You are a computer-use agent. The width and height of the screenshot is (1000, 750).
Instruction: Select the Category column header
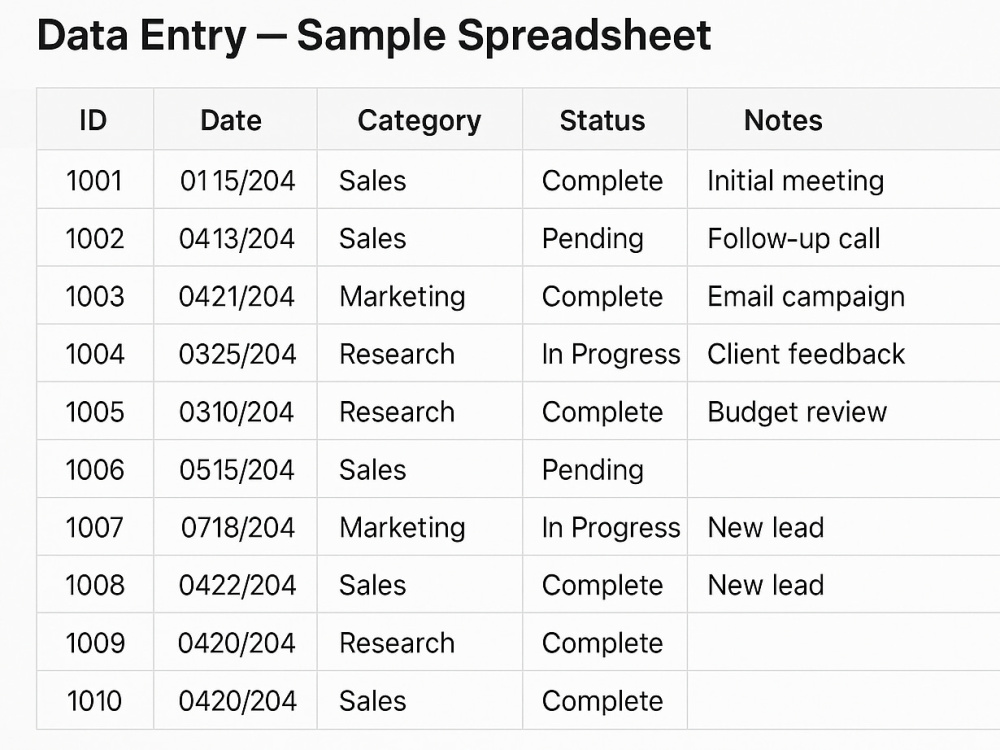tap(419, 121)
